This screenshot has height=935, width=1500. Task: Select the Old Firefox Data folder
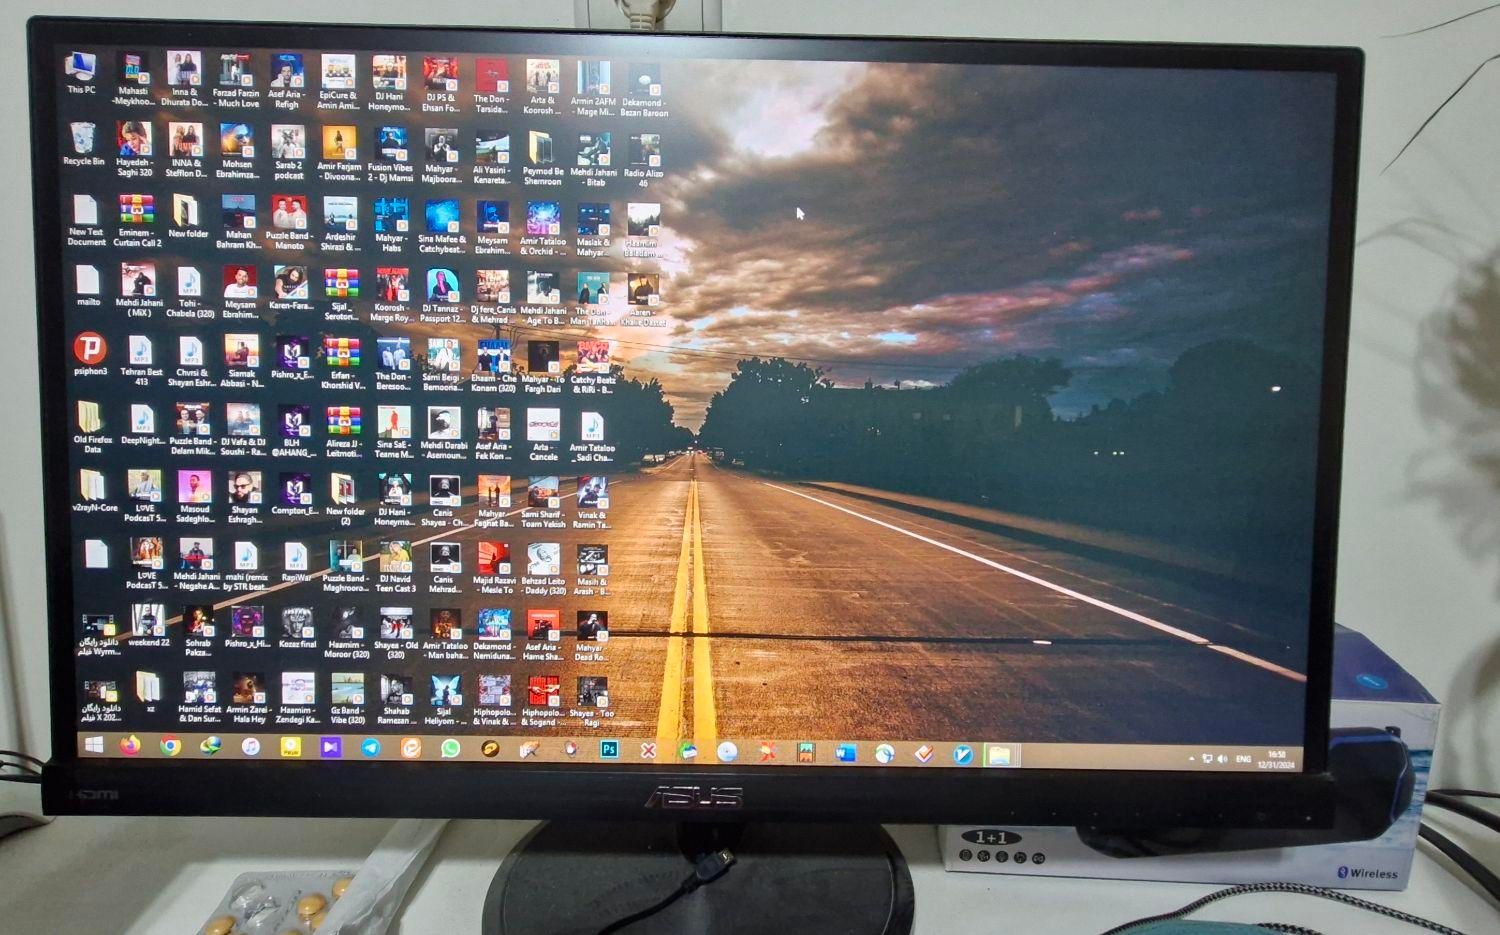(x=92, y=428)
